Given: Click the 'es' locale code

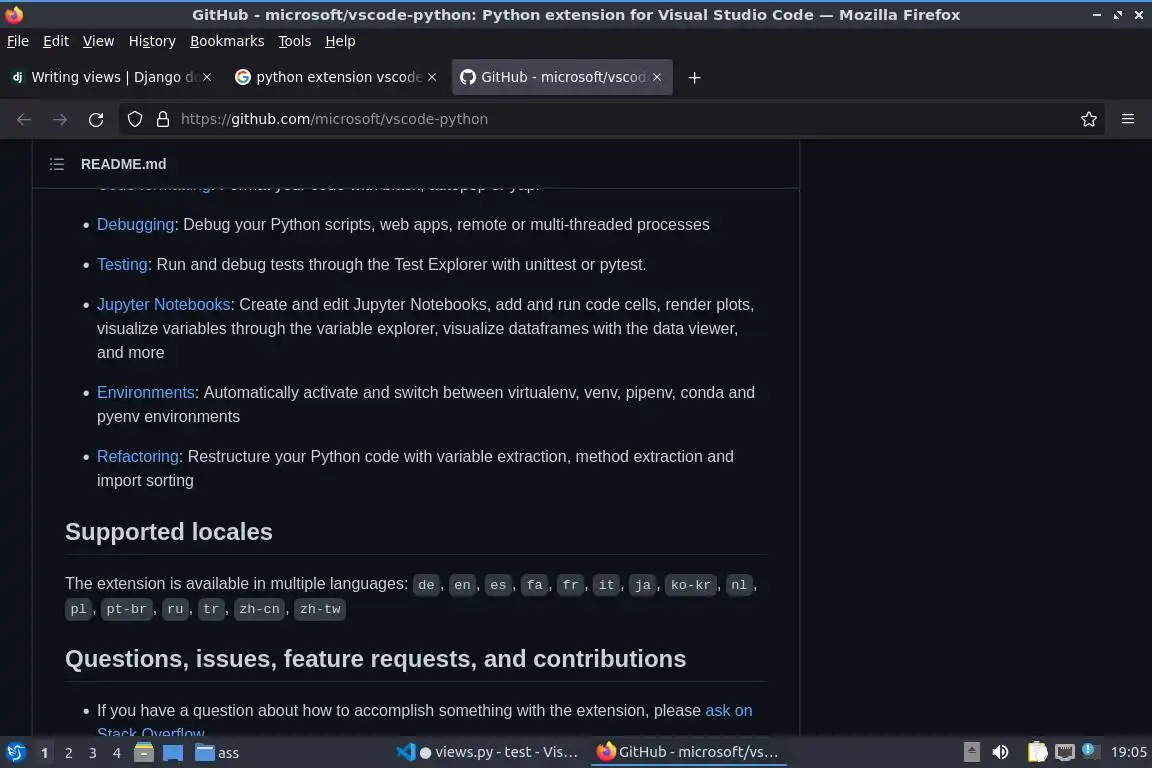Looking at the screenshot, I should (x=498, y=585).
